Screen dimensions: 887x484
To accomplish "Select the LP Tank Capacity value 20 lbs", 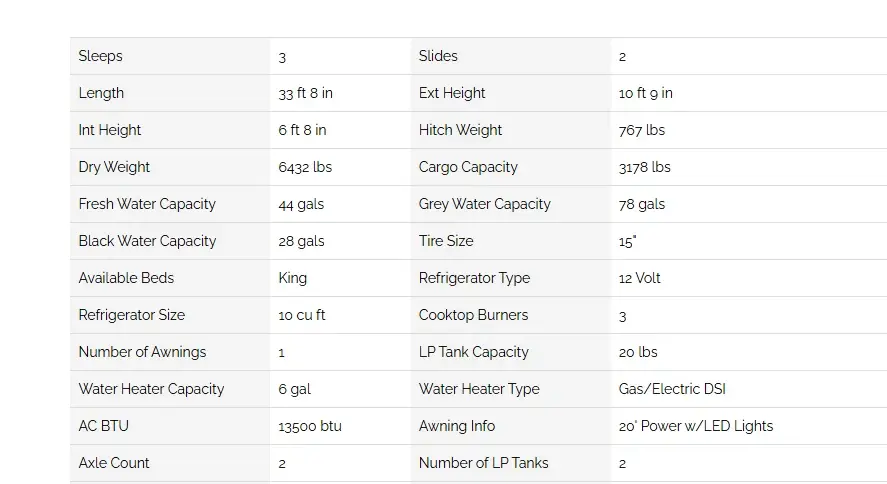I will coord(638,352).
